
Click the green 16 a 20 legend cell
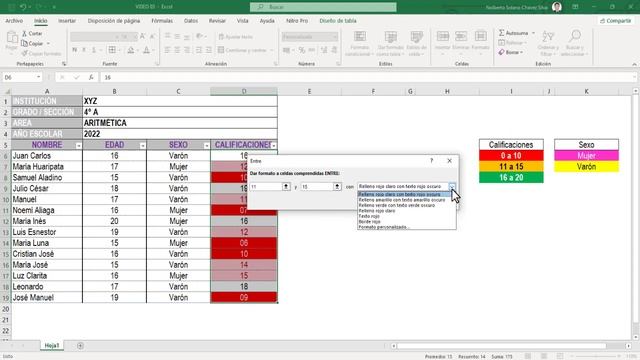click(x=511, y=178)
